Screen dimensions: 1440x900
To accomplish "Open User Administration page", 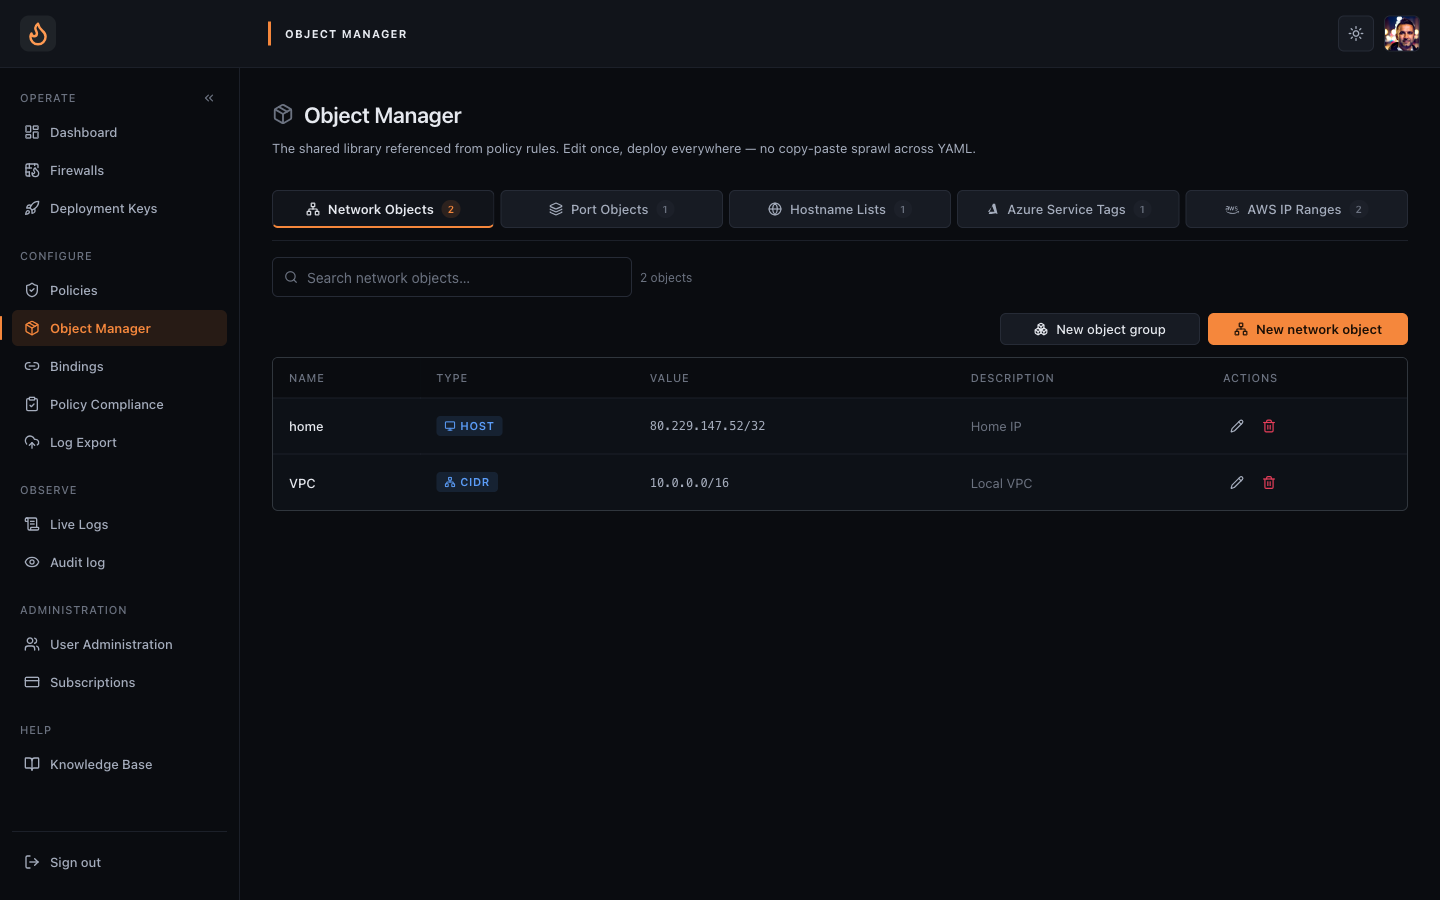I will (119, 644).
